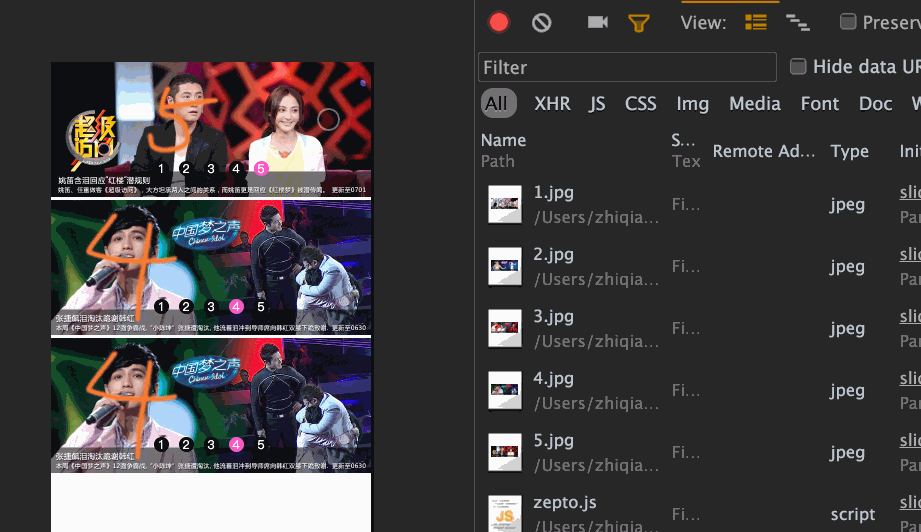921x532 pixels.
Task: Select the zepto.js request name
Action: (564, 503)
